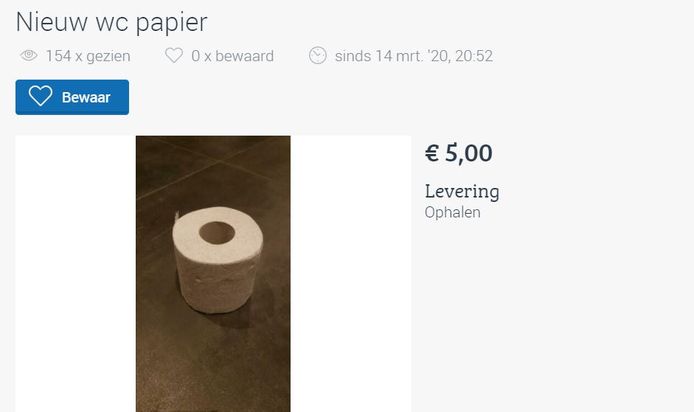Click the left white margin of the photo

click(76, 274)
